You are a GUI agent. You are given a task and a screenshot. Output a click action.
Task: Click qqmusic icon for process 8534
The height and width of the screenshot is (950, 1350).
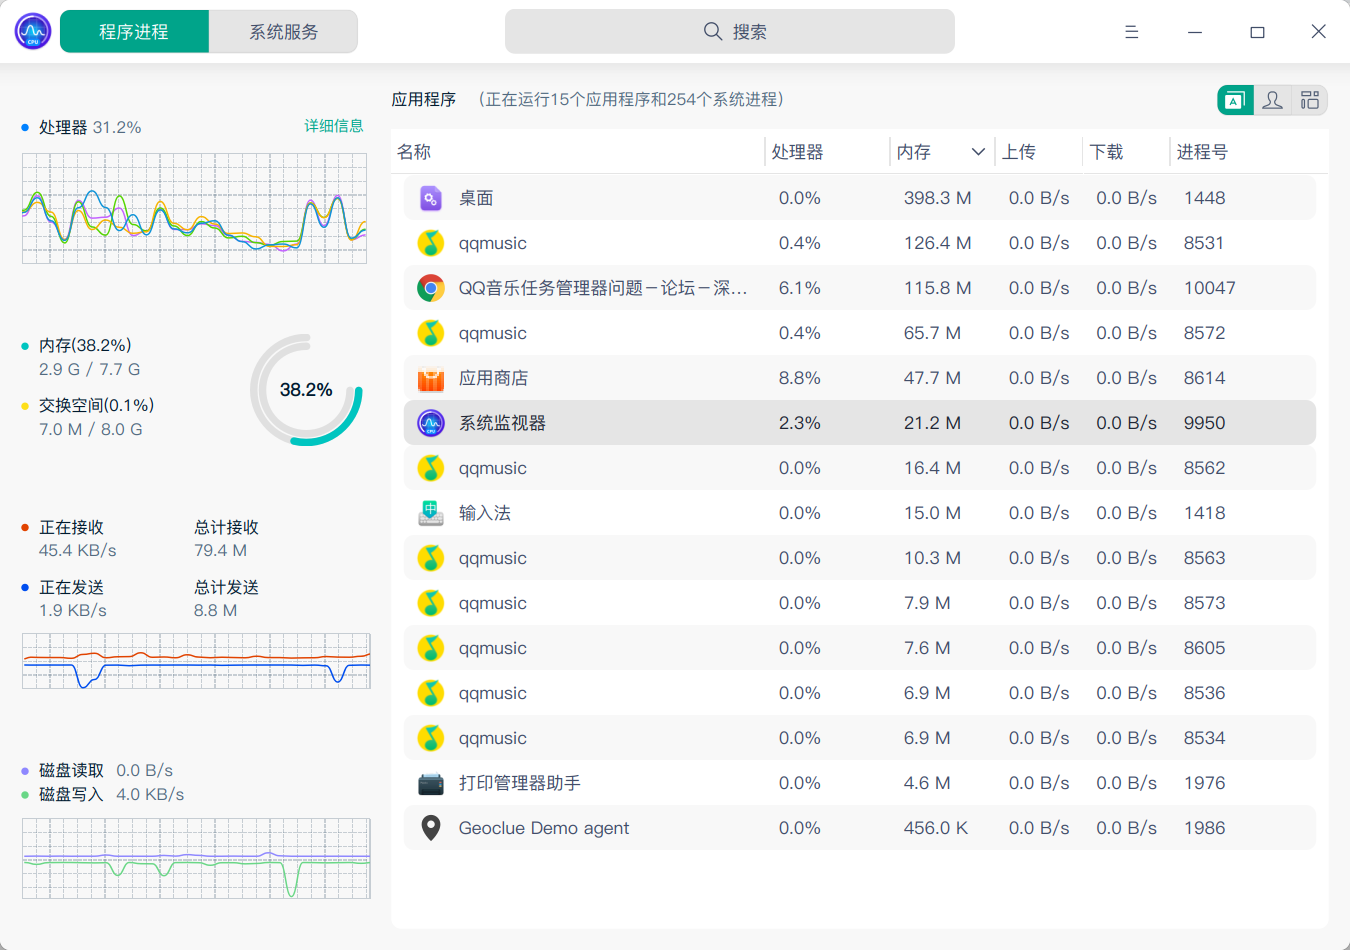[x=431, y=738]
